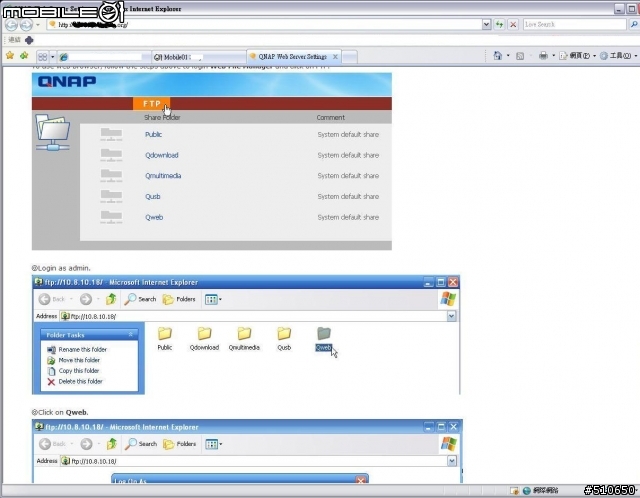The image size is (640, 498).
Task: Open the 工具 (Tools) menu
Action: point(618,56)
